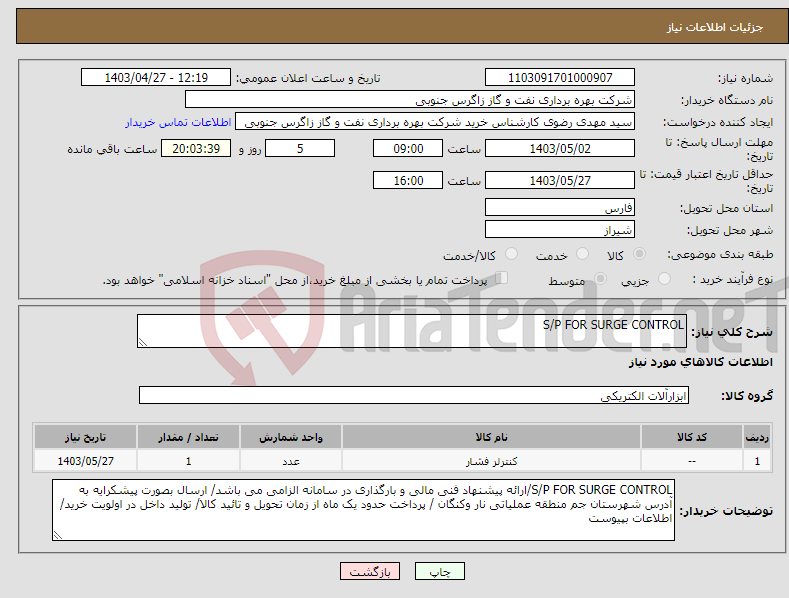Click the کد کالا column header

click(x=692, y=437)
